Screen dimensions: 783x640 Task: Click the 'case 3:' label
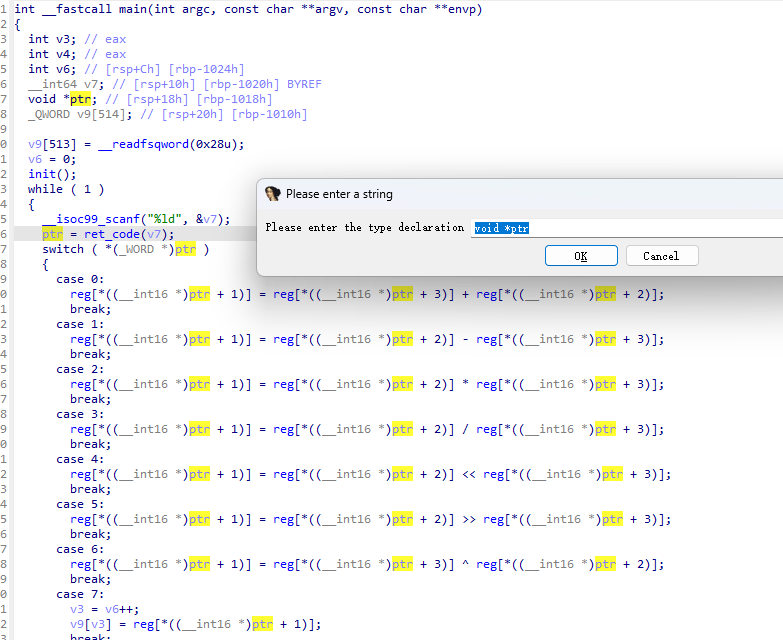tap(80, 414)
